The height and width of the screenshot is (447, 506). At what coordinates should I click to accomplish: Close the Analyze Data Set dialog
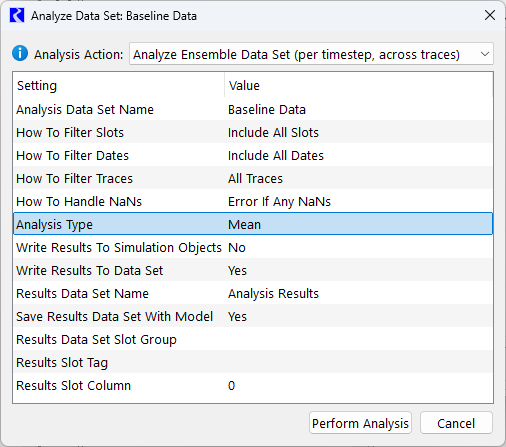tap(490, 15)
